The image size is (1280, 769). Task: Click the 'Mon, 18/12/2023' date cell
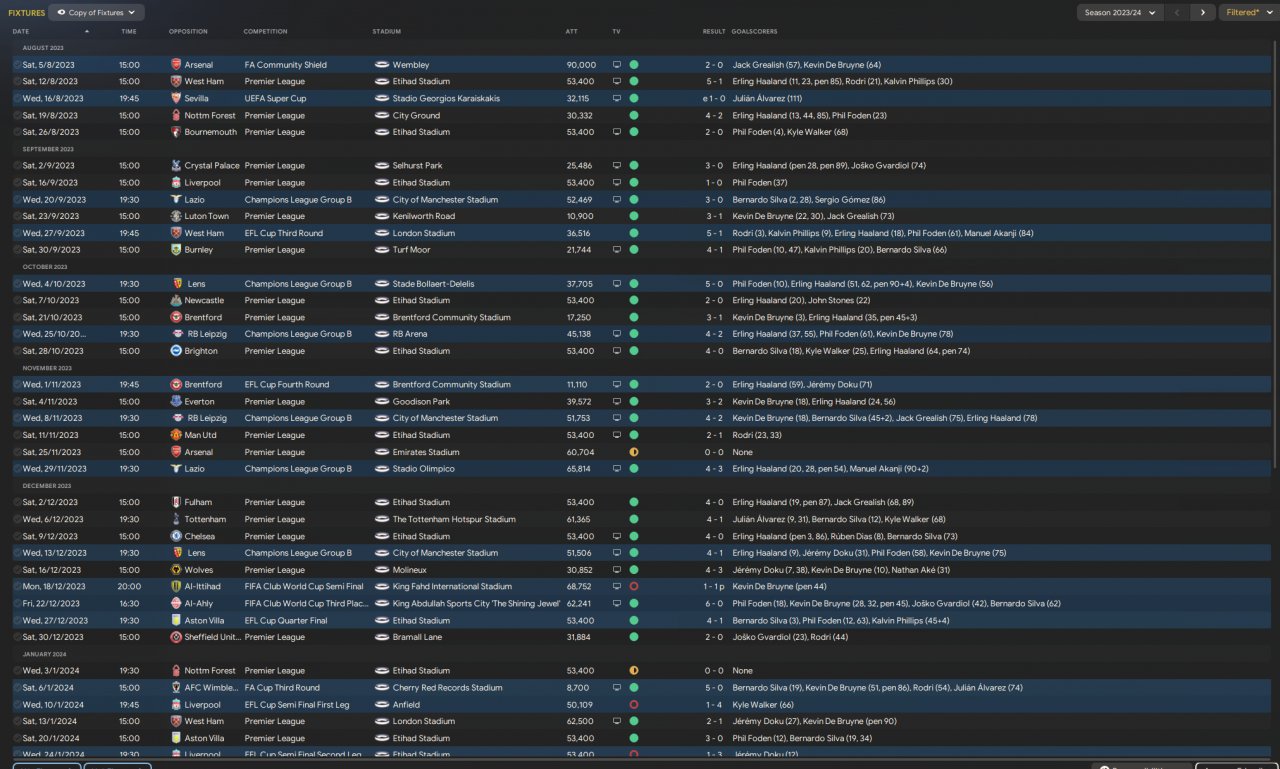55,587
